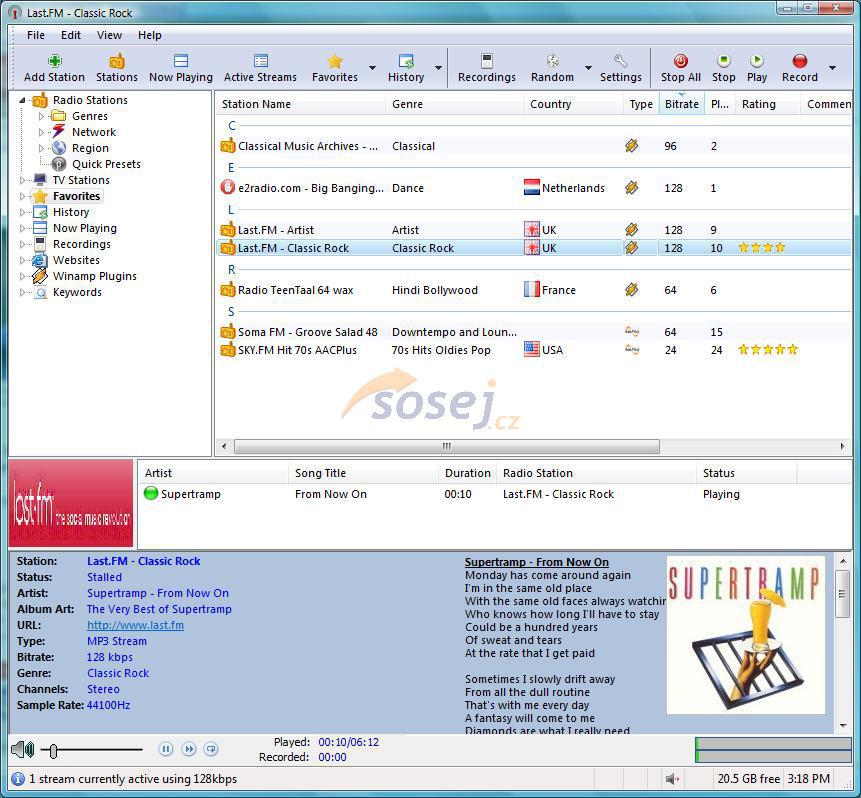Image resolution: width=861 pixels, height=798 pixels.
Task: Click the green status dot beside Supertramp
Action: (x=150, y=493)
